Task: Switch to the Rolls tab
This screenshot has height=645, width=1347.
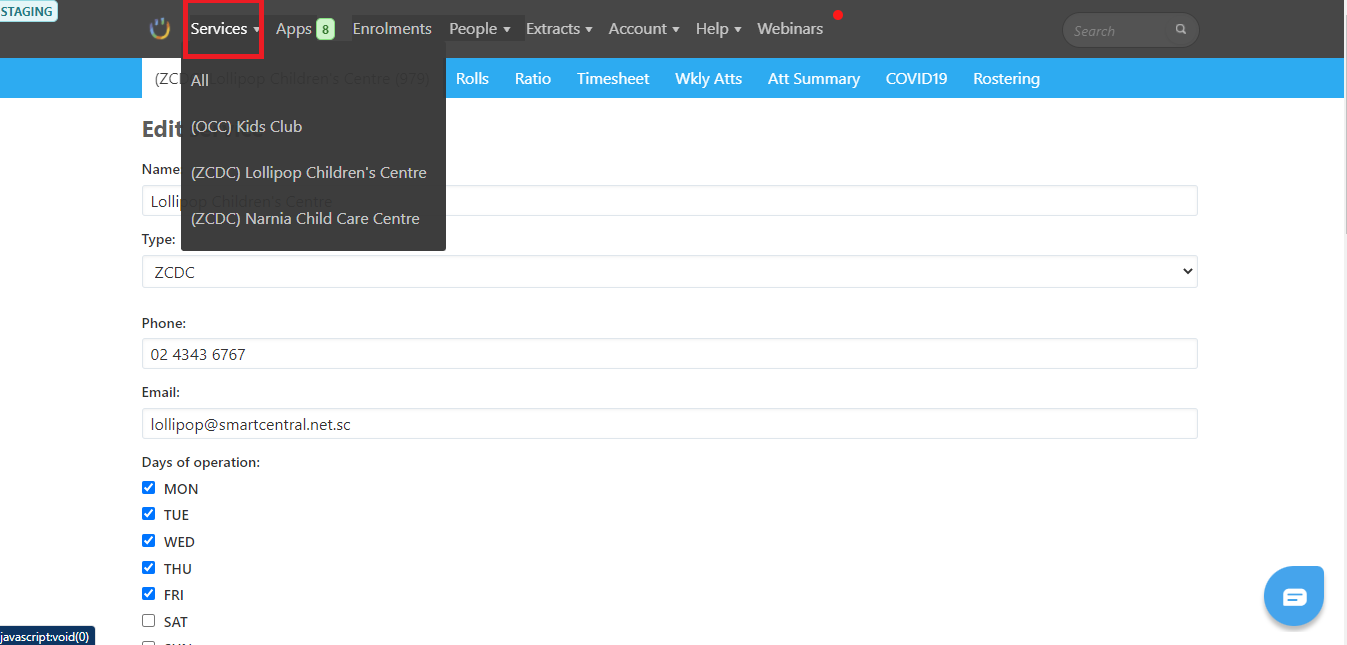Action: (472, 78)
